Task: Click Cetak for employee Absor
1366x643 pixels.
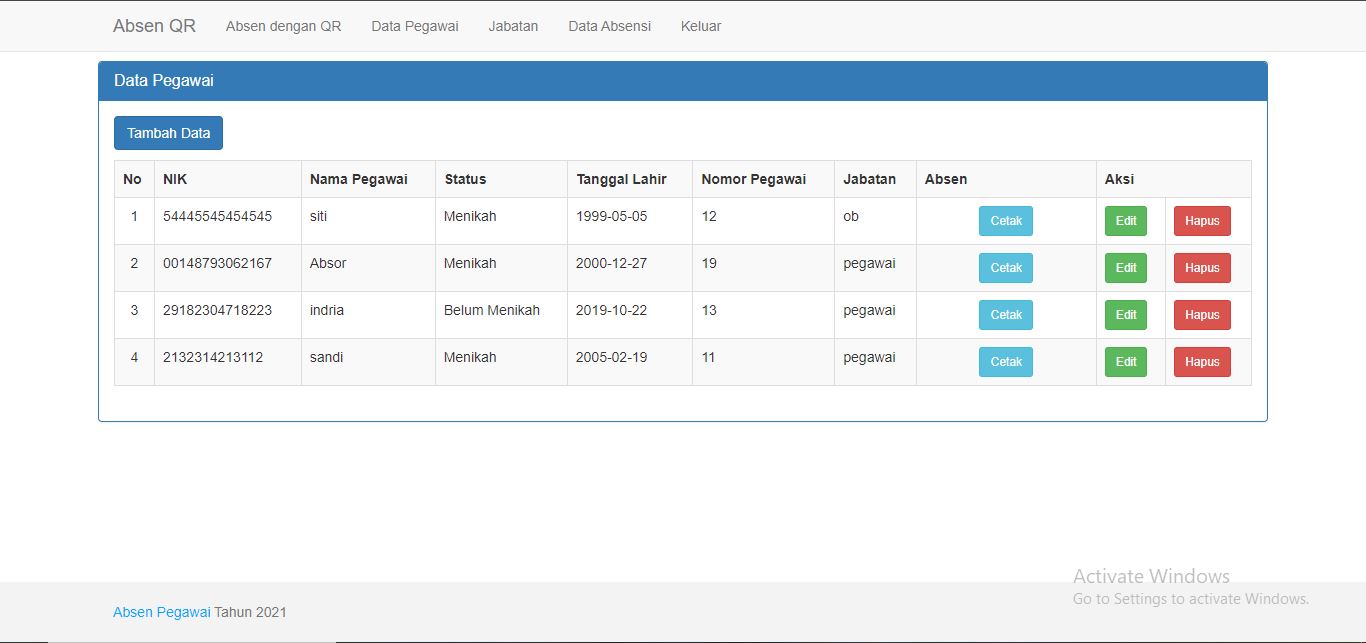Action: pos(1005,268)
